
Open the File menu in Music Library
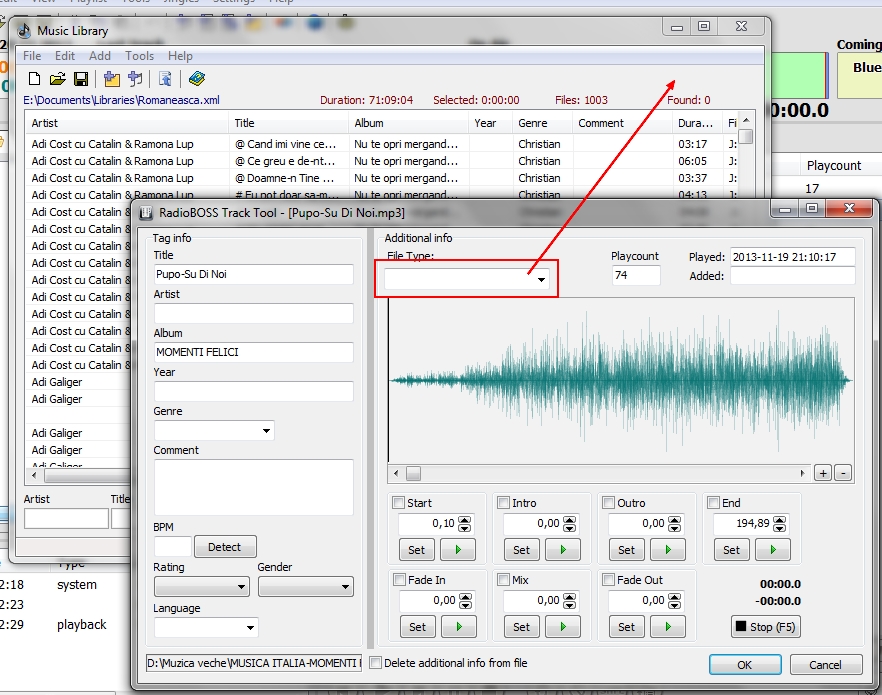32,56
